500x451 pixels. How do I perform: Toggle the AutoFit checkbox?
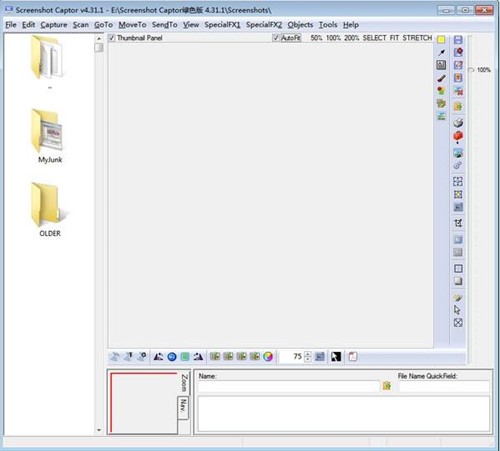click(x=276, y=38)
